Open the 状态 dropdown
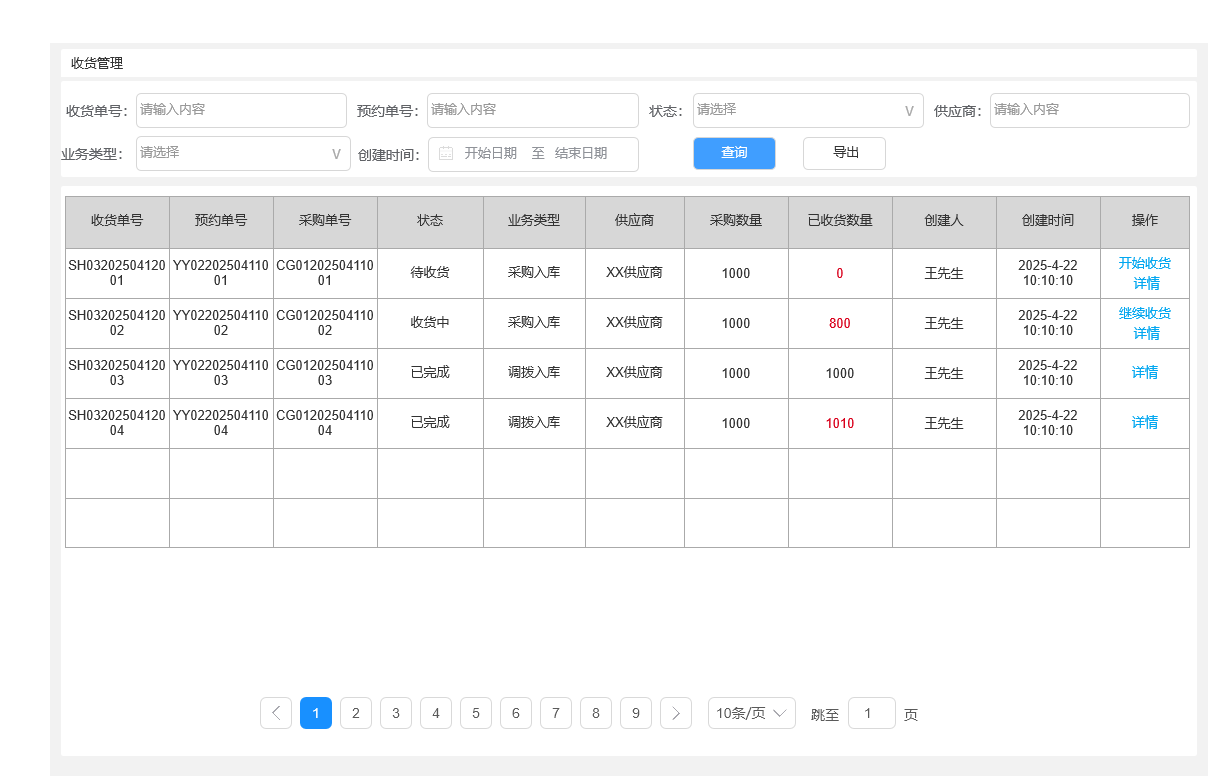The height and width of the screenshot is (776, 1208). click(x=808, y=110)
